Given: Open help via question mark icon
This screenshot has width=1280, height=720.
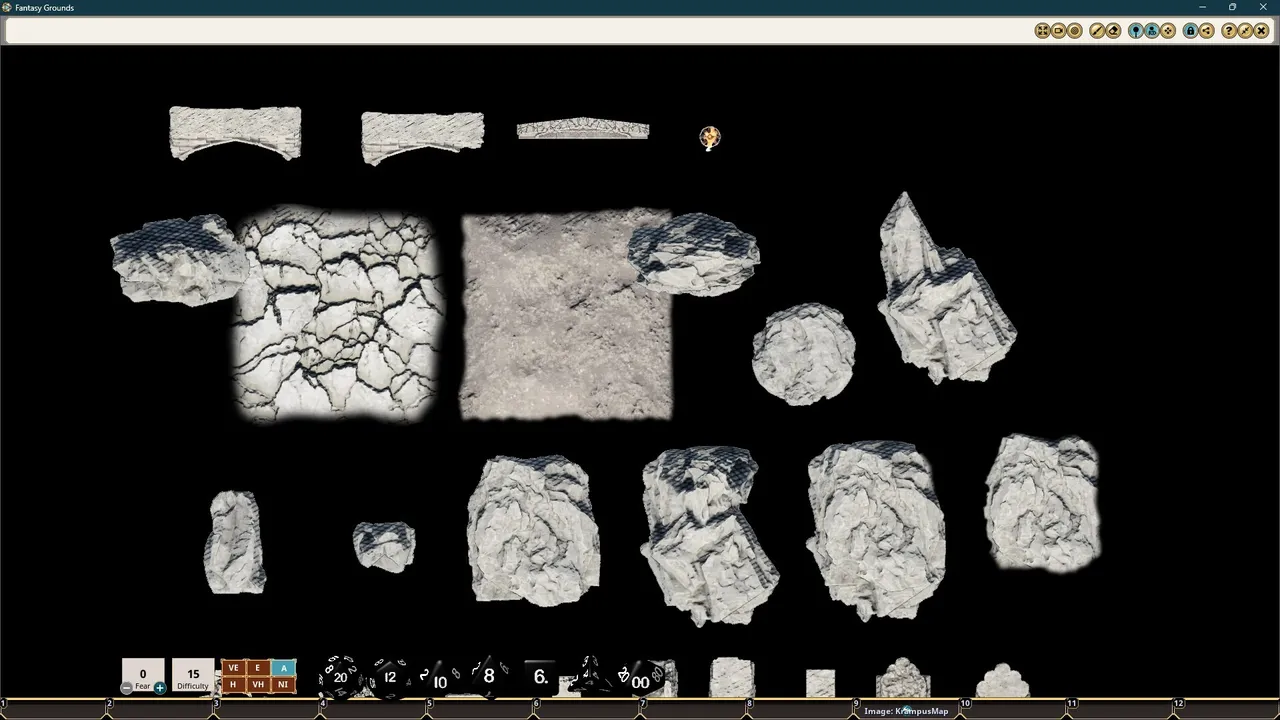Looking at the screenshot, I should point(1229,31).
